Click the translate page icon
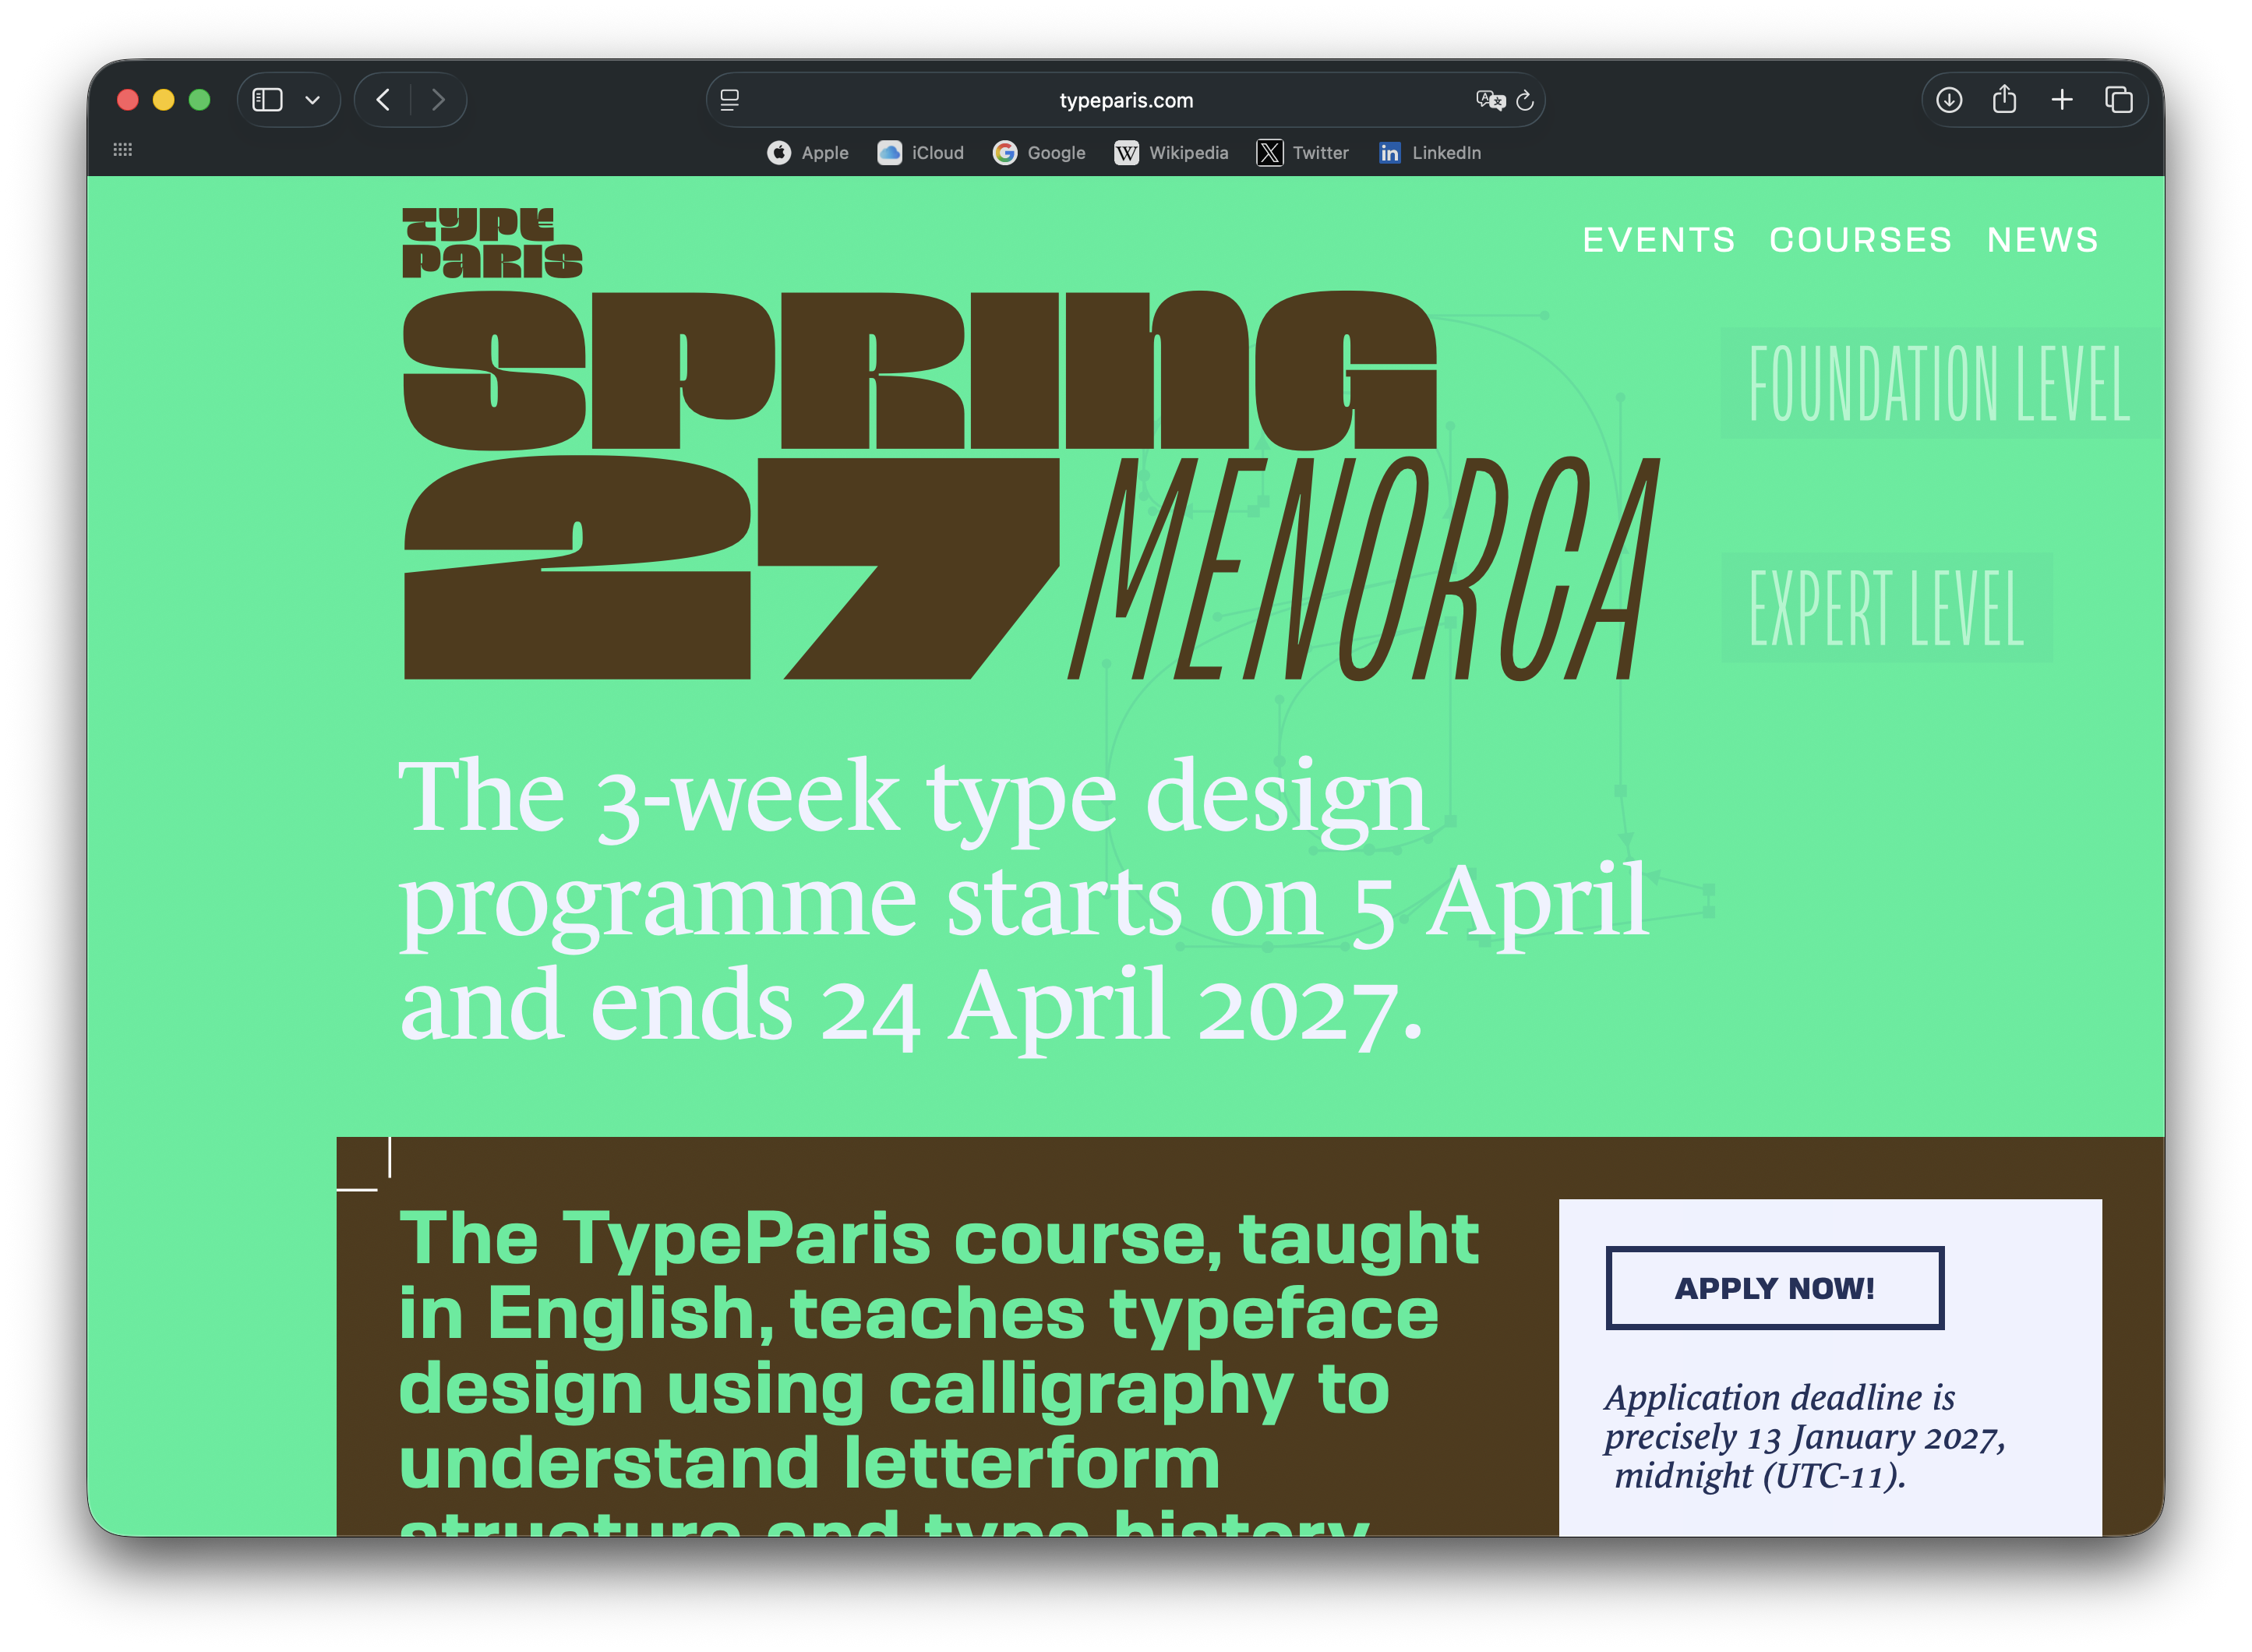The width and height of the screenshot is (2252, 1652). 1491,100
